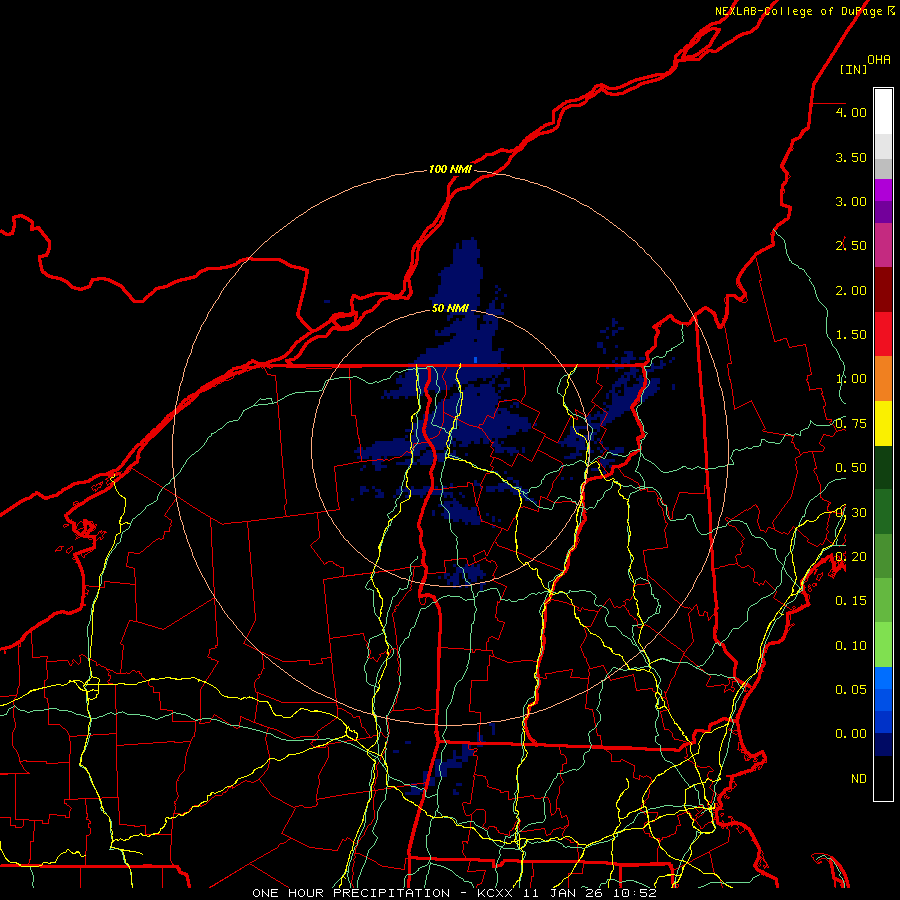
Task: Click the 3.50 legend value
Action: [851, 157]
